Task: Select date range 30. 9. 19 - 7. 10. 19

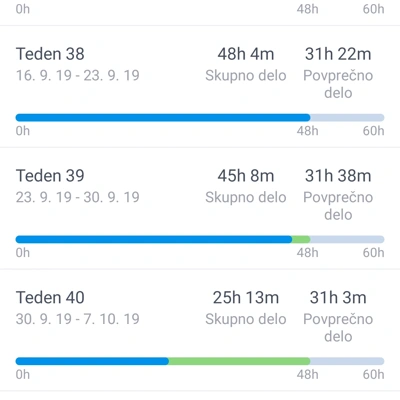Action: point(78,319)
